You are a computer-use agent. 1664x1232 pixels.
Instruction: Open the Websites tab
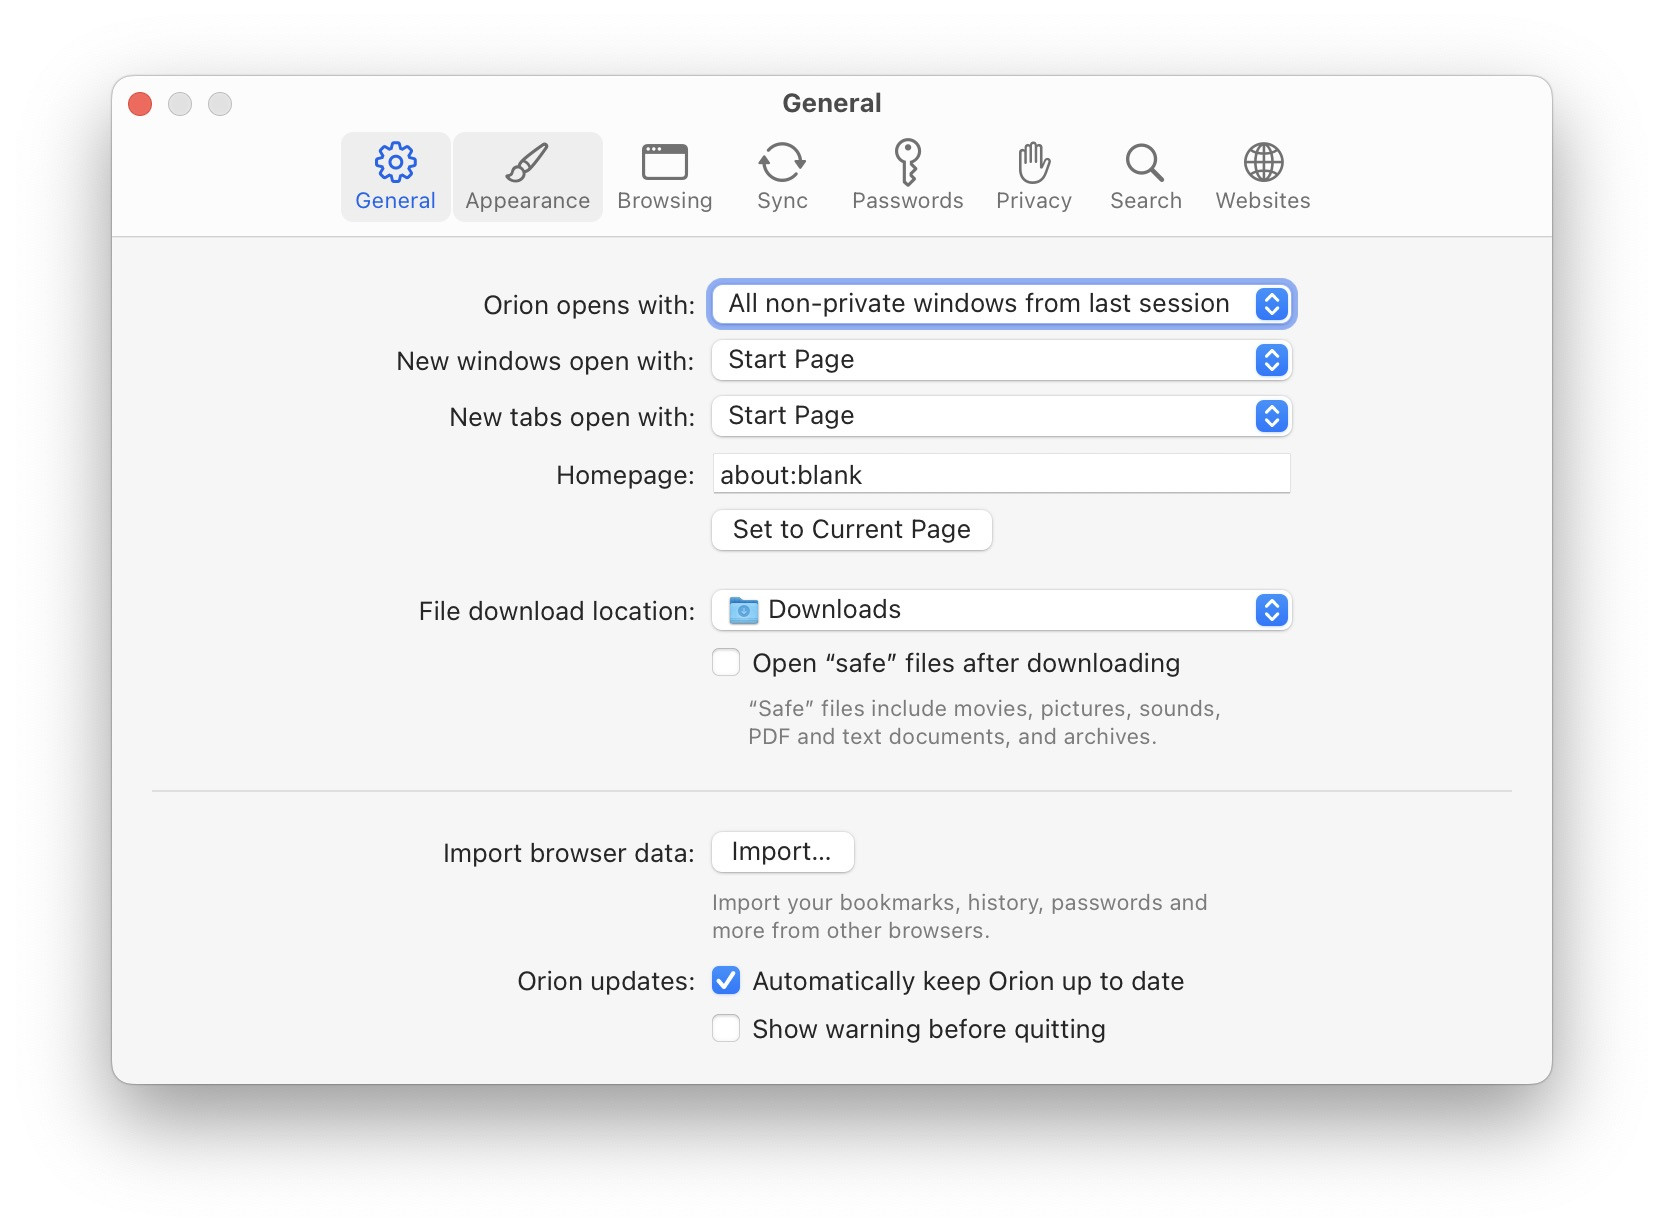click(x=1263, y=177)
